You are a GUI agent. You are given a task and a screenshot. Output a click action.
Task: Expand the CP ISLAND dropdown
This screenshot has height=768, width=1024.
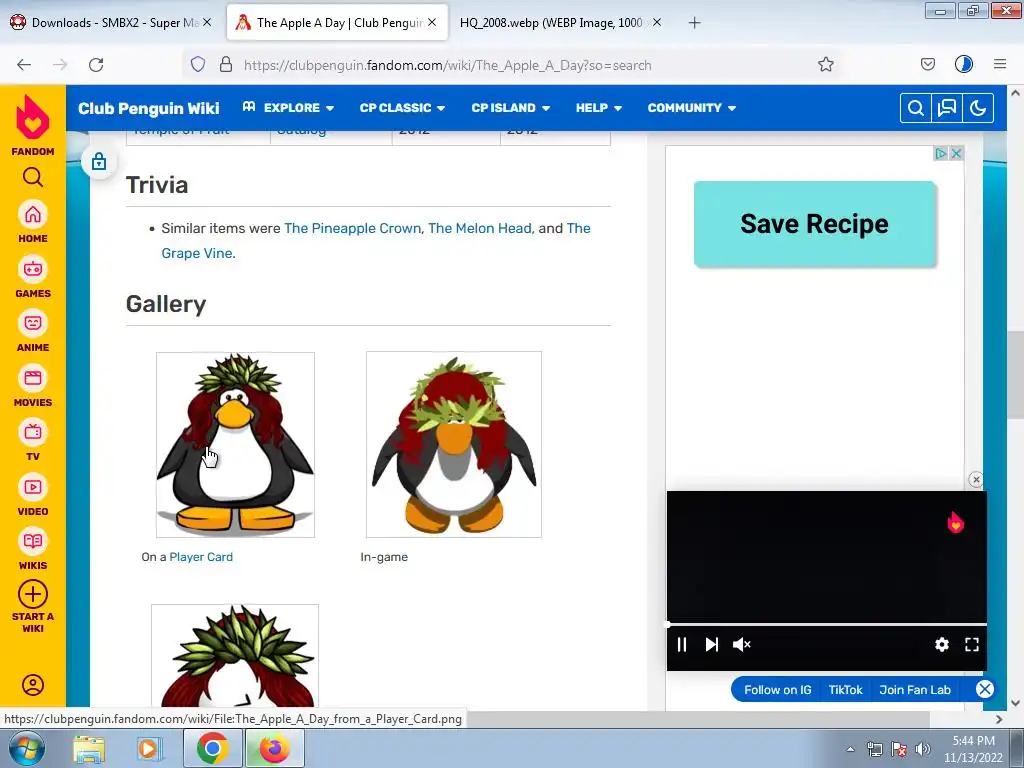pyautogui.click(x=511, y=108)
